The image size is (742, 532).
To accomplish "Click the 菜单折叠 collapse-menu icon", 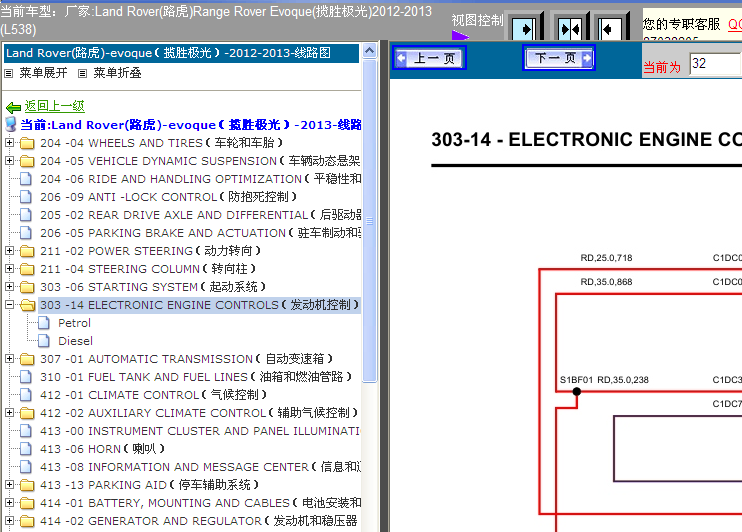I will tap(82, 73).
